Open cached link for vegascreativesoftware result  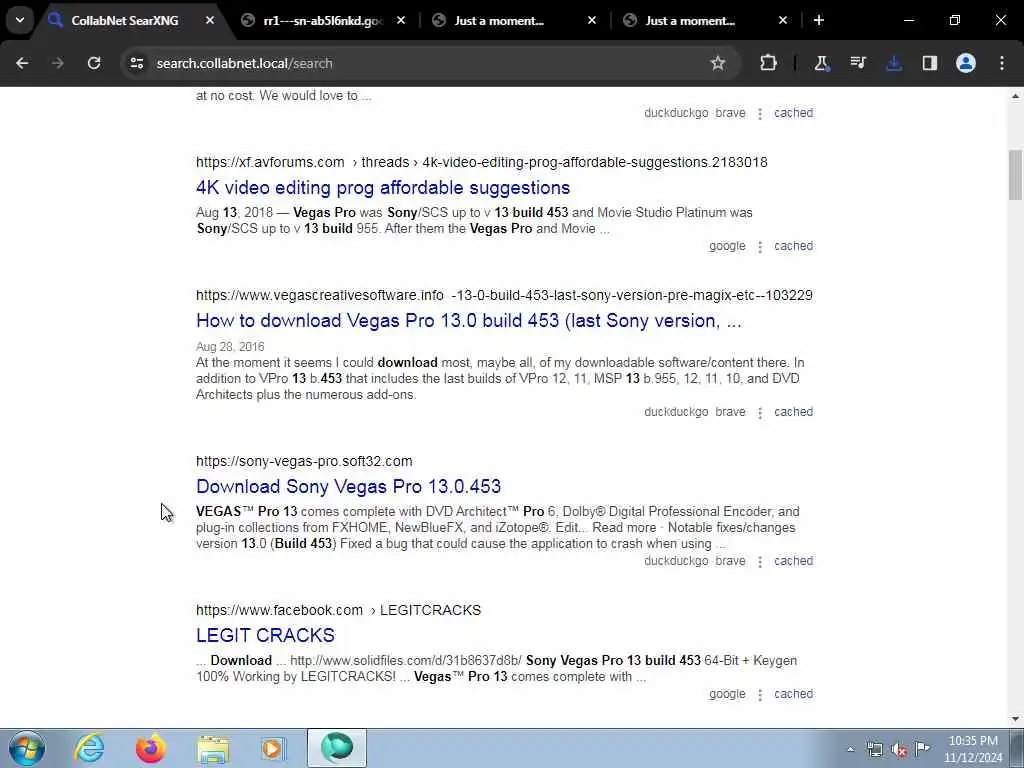pos(793,412)
